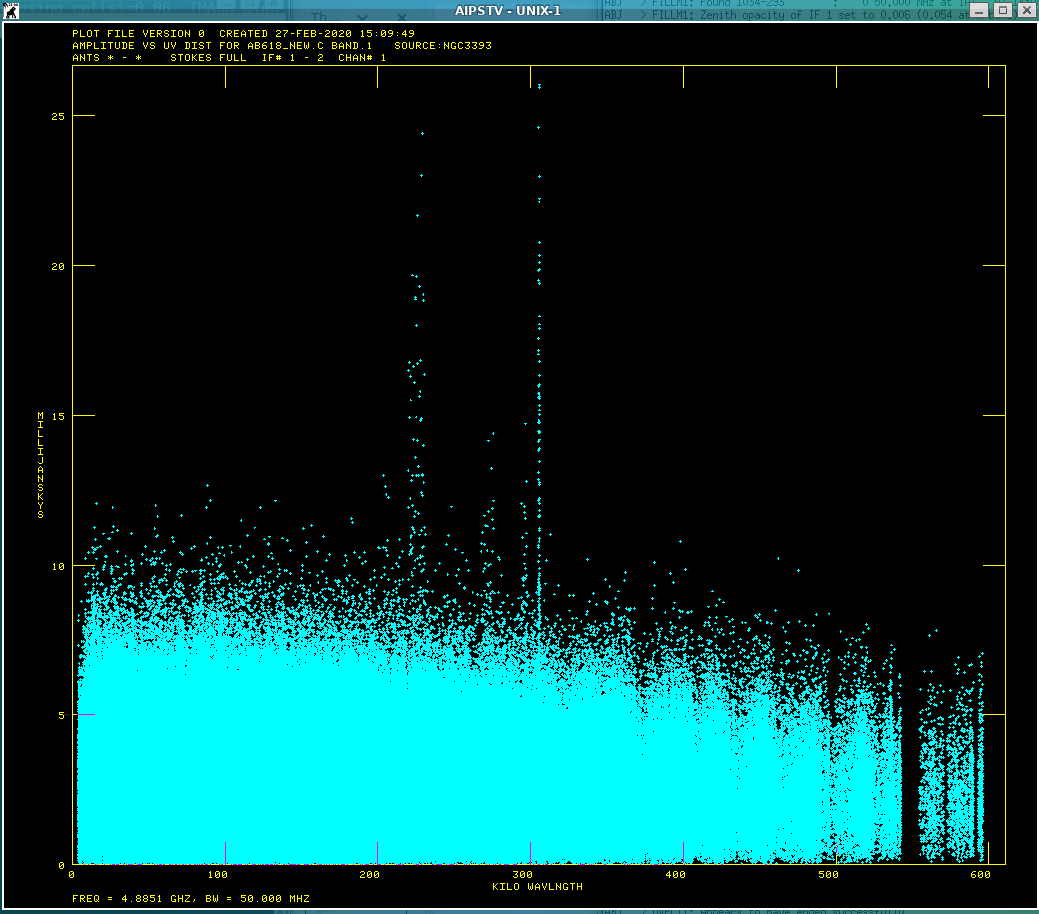Maximize the AIPSTV window
The height and width of the screenshot is (914, 1039).
[x=1002, y=10]
